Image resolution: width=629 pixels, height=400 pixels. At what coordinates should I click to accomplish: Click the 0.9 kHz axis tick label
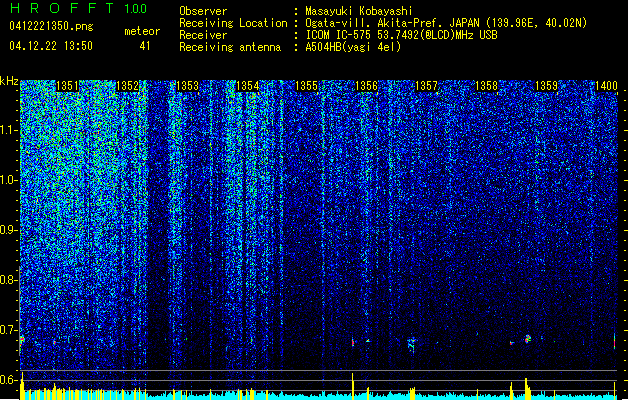pyautogui.click(x=8, y=230)
